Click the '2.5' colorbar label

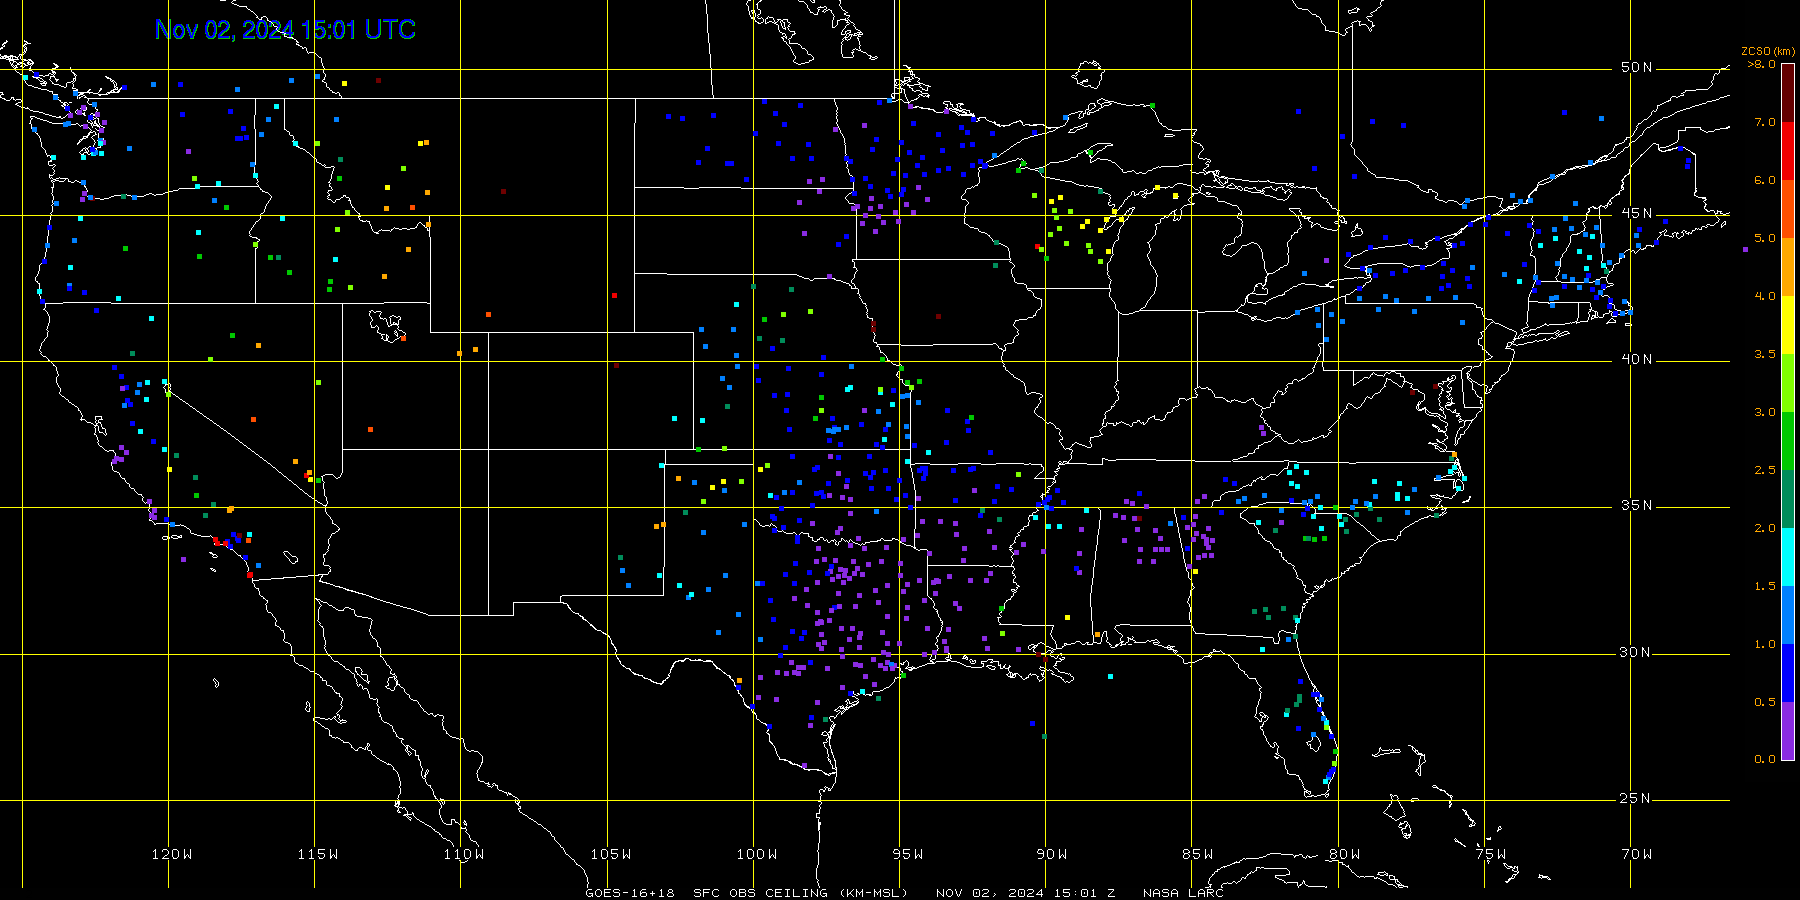coord(1765,470)
